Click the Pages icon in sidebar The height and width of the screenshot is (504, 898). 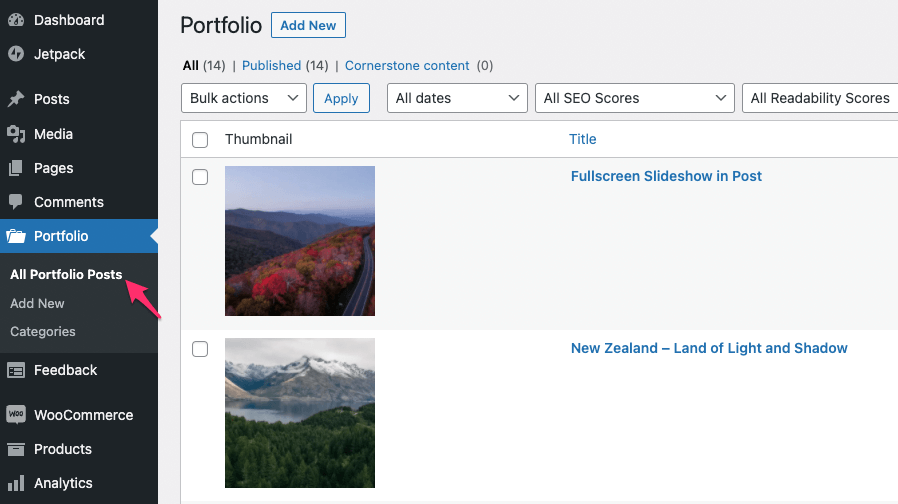16,168
